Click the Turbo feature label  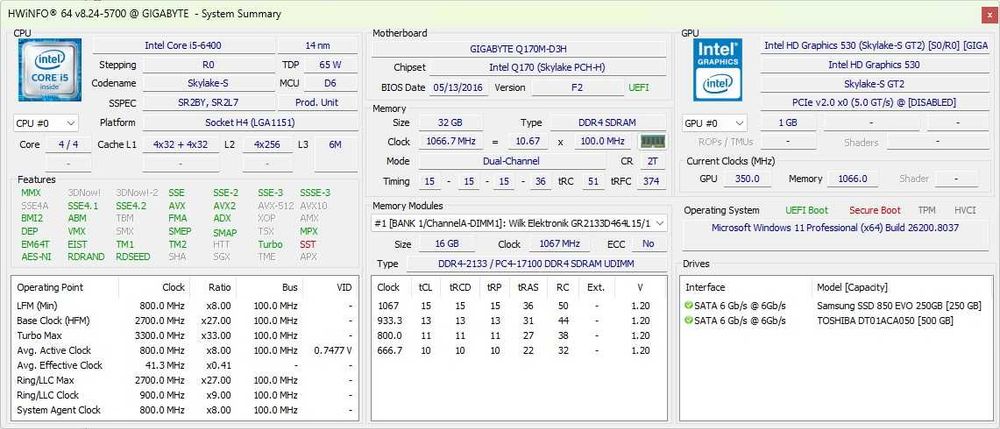click(270, 244)
